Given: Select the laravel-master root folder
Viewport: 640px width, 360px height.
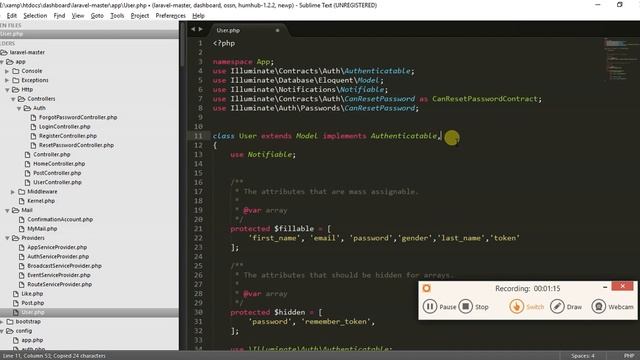Looking at the screenshot, I should tap(27, 52).
